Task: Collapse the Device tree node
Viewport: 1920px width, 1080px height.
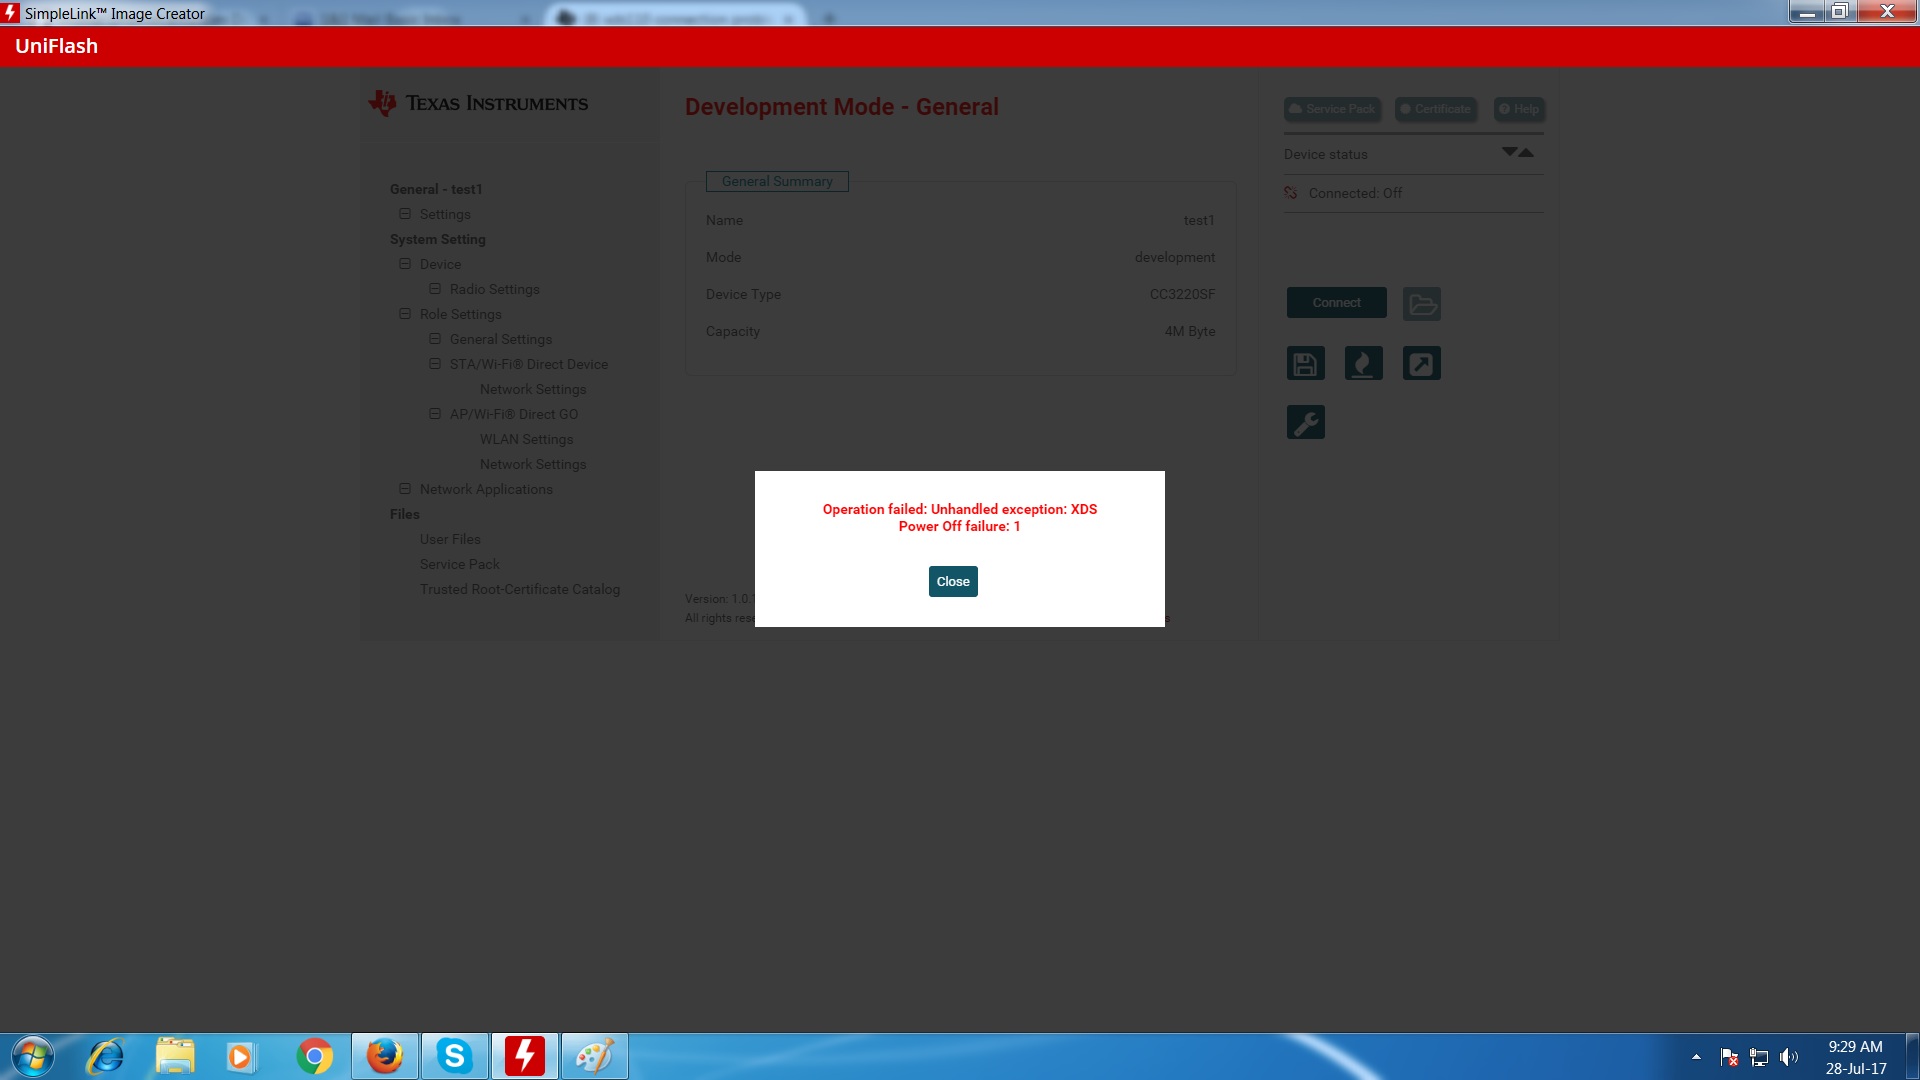Action: (405, 264)
